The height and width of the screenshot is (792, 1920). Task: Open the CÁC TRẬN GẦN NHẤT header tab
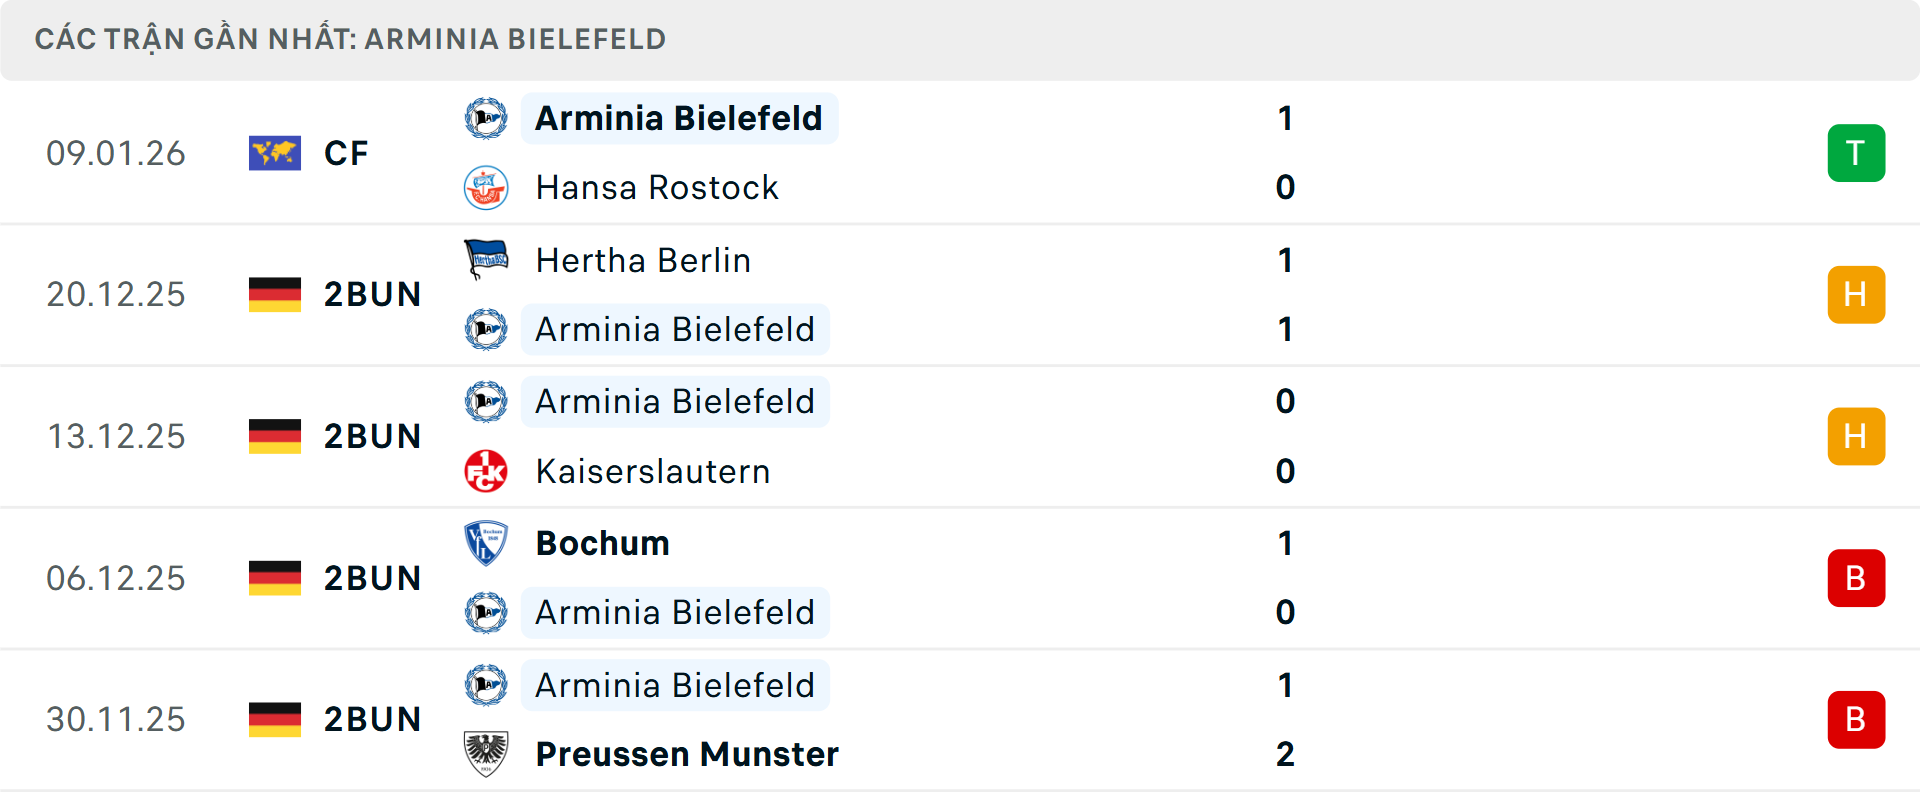point(350,39)
